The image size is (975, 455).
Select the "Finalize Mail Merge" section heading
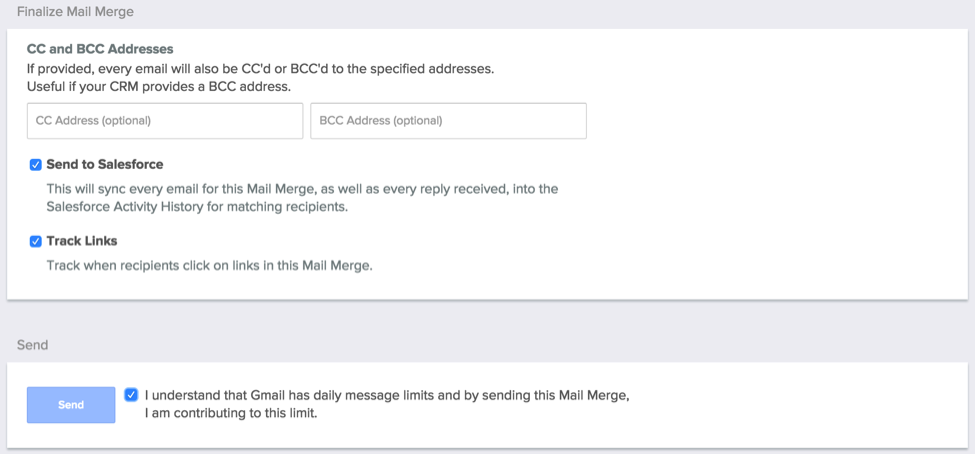76,12
